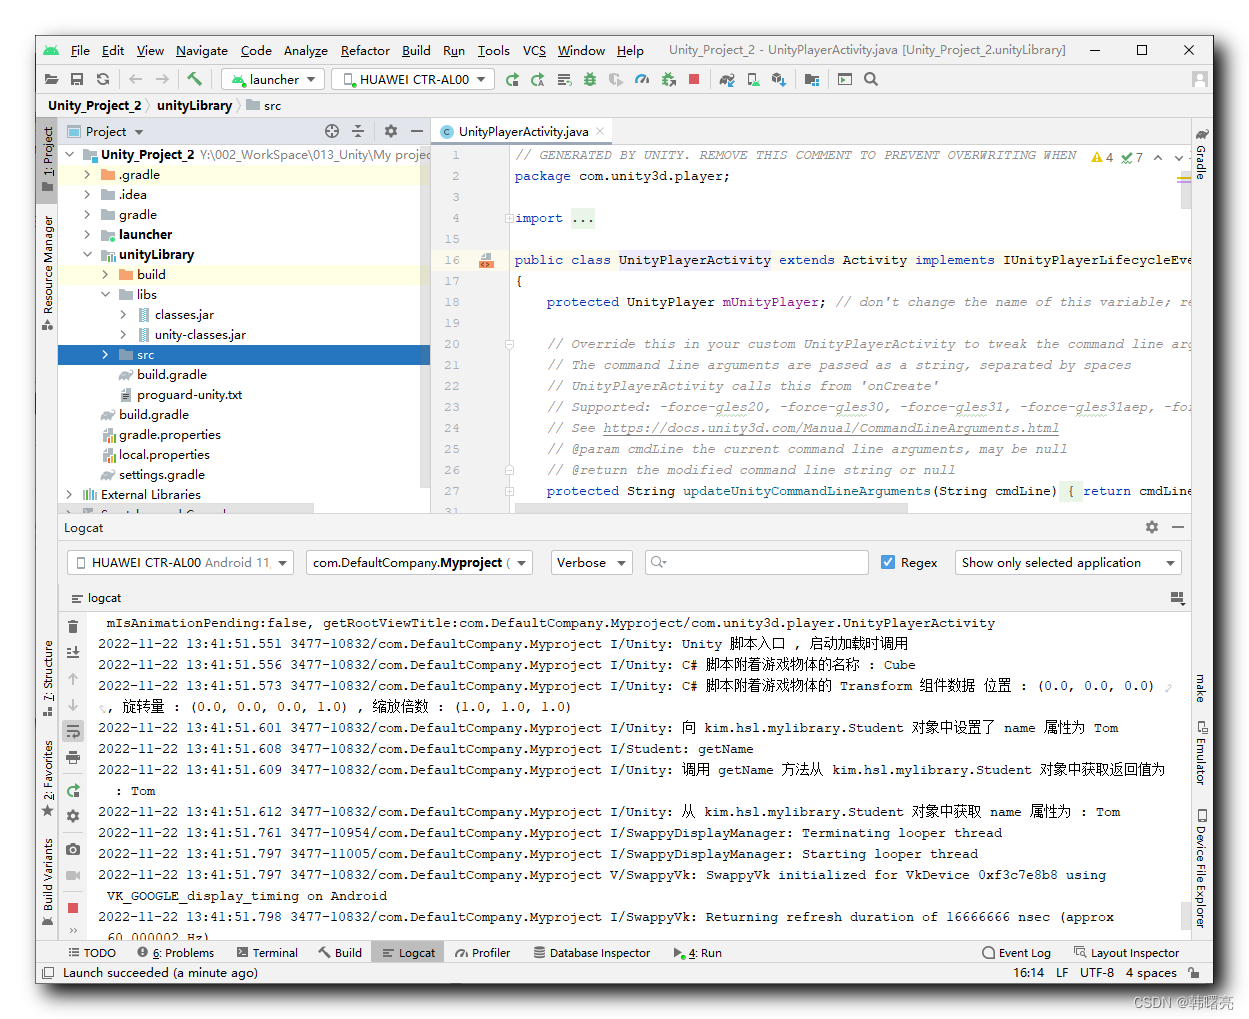Switch to the Terminal tab
The width and height of the screenshot is (1249, 1019).
pyautogui.click(x=266, y=952)
